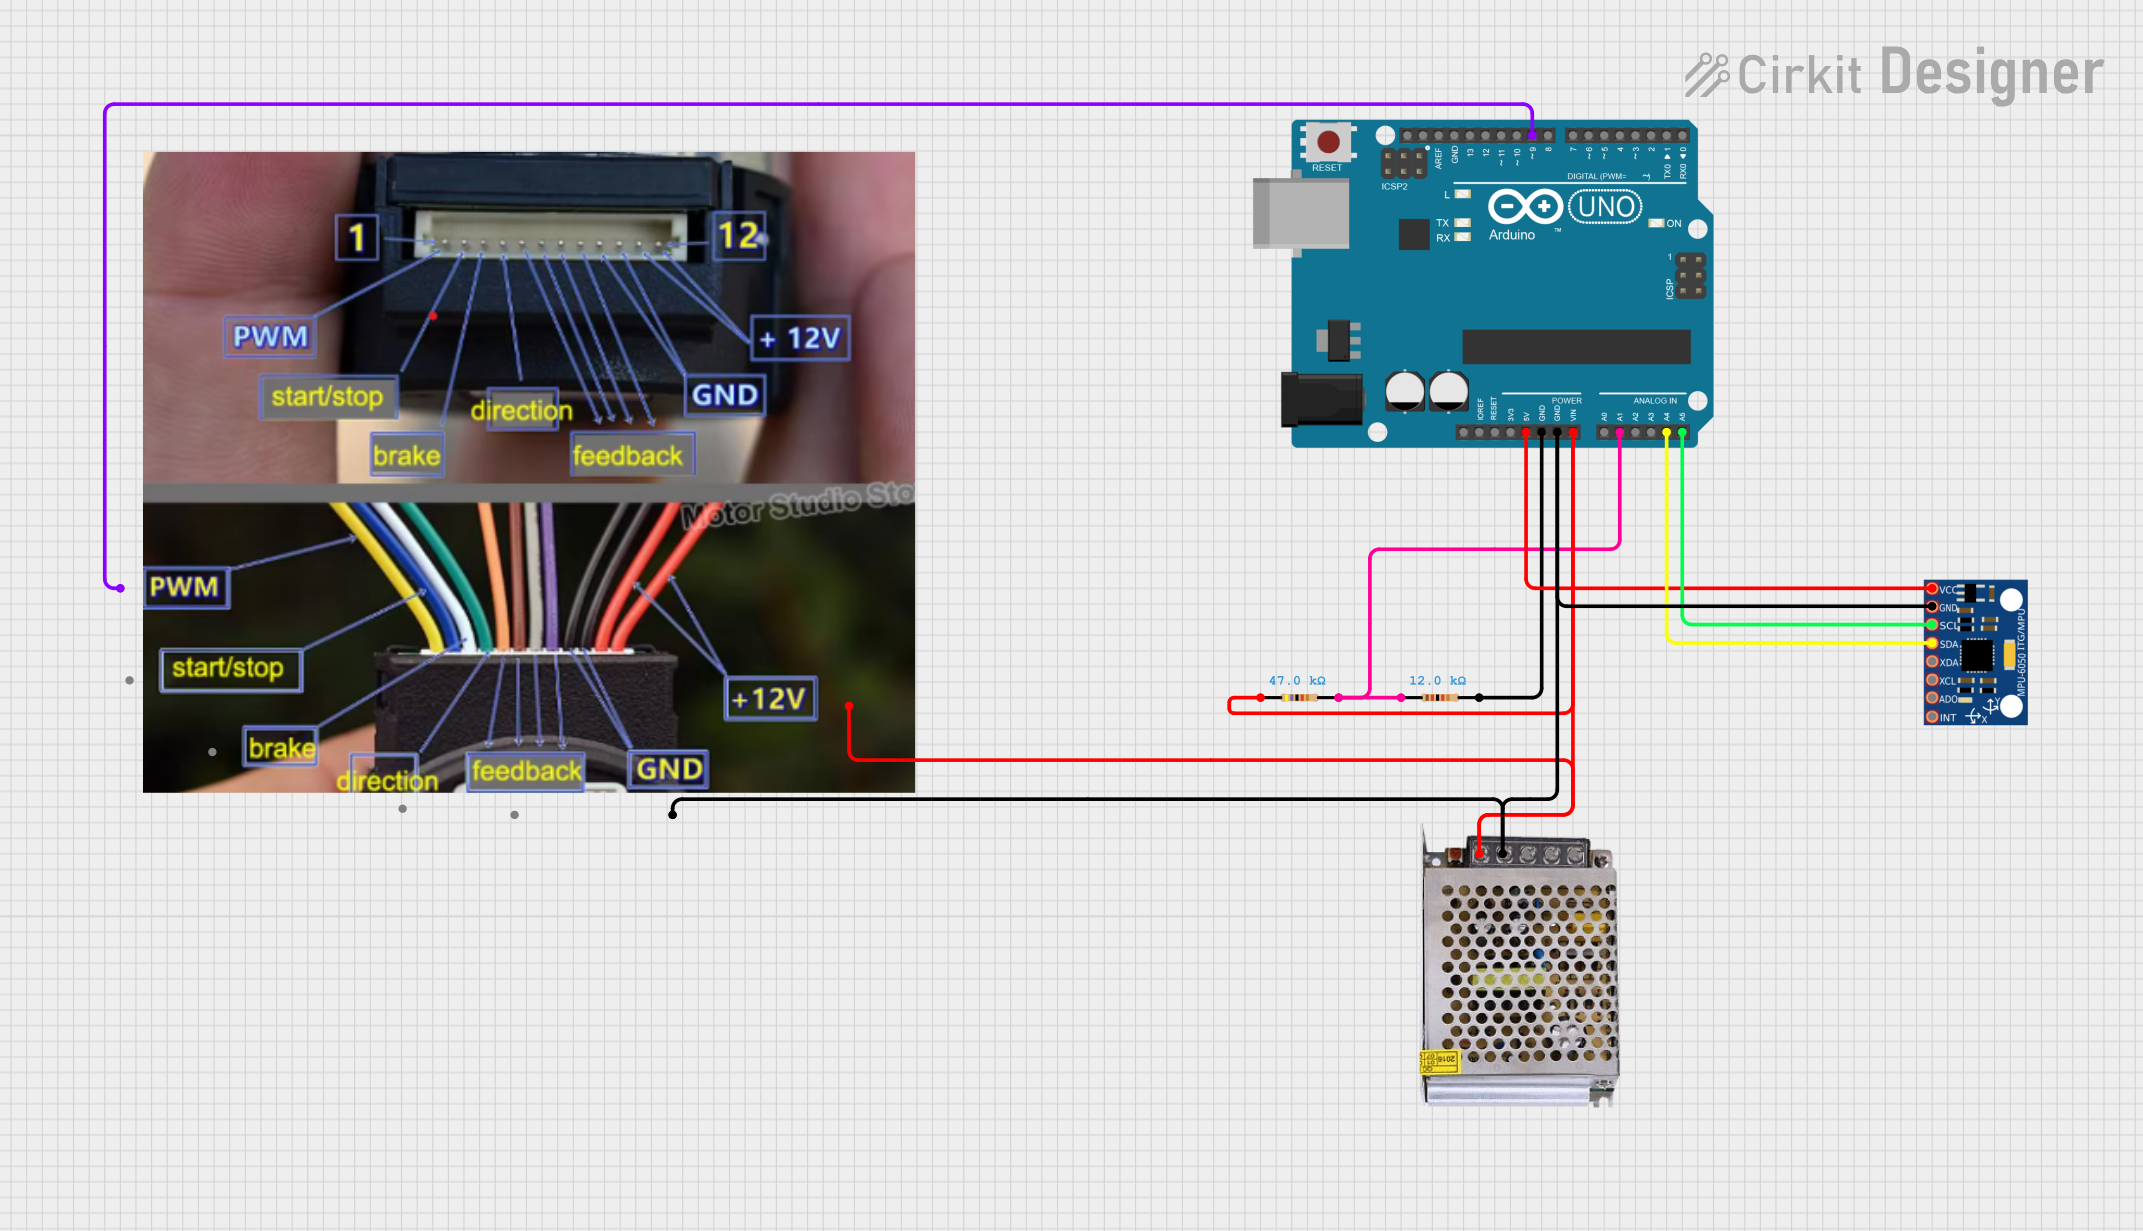
Task: Click the Arduino infinity logo
Action: 1524,207
